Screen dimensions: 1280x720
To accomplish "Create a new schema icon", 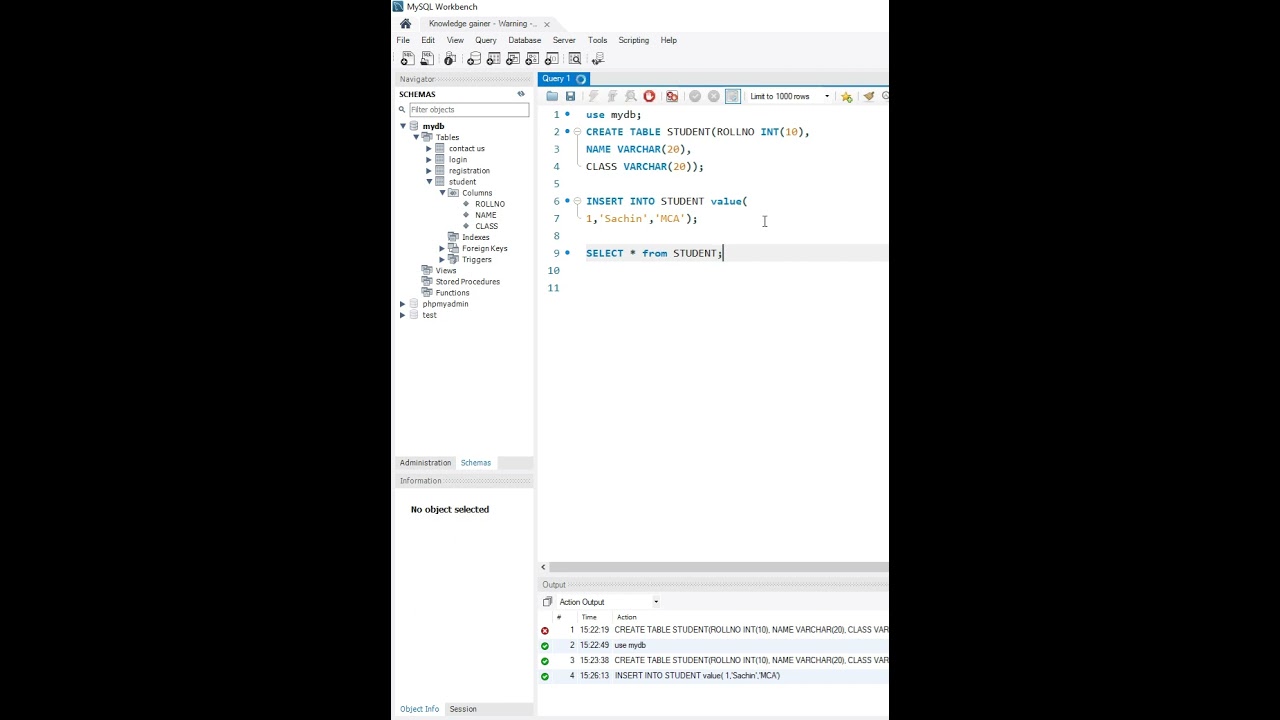I will coord(474,59).
